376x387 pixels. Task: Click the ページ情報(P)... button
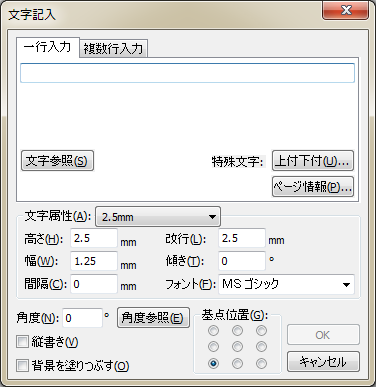(x=313, y=187)
